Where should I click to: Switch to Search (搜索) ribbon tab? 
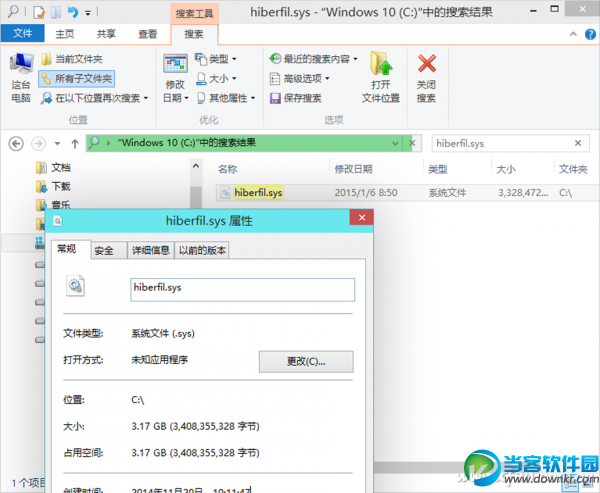pyautogui.click(x=194, y=34)
